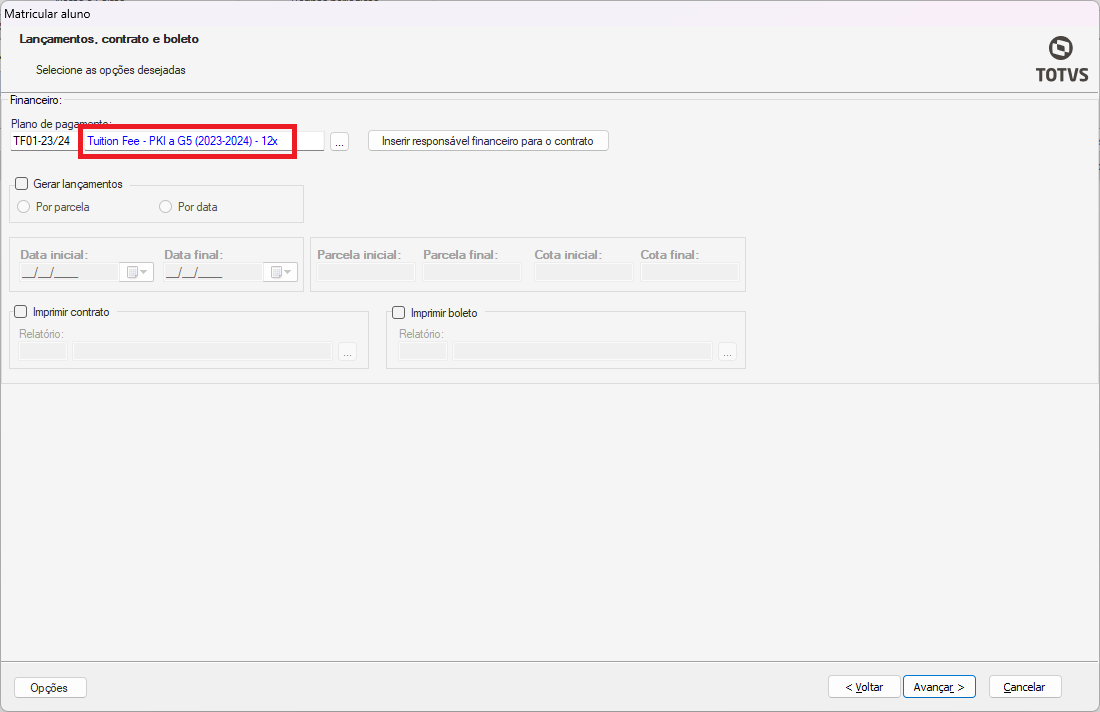Click boleto Relatório code field
The image size is (1100, 712).
click(x=423, y=351)
